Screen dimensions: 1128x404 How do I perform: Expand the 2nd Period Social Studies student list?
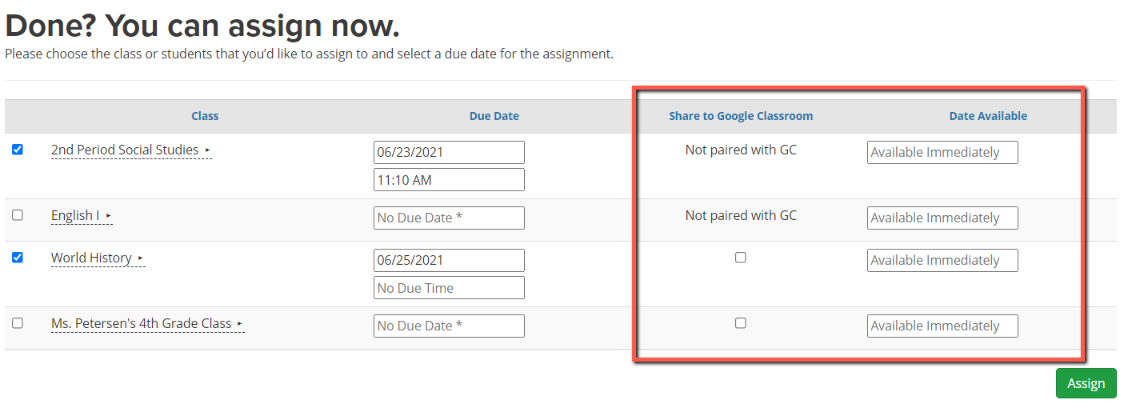point(207,150)
